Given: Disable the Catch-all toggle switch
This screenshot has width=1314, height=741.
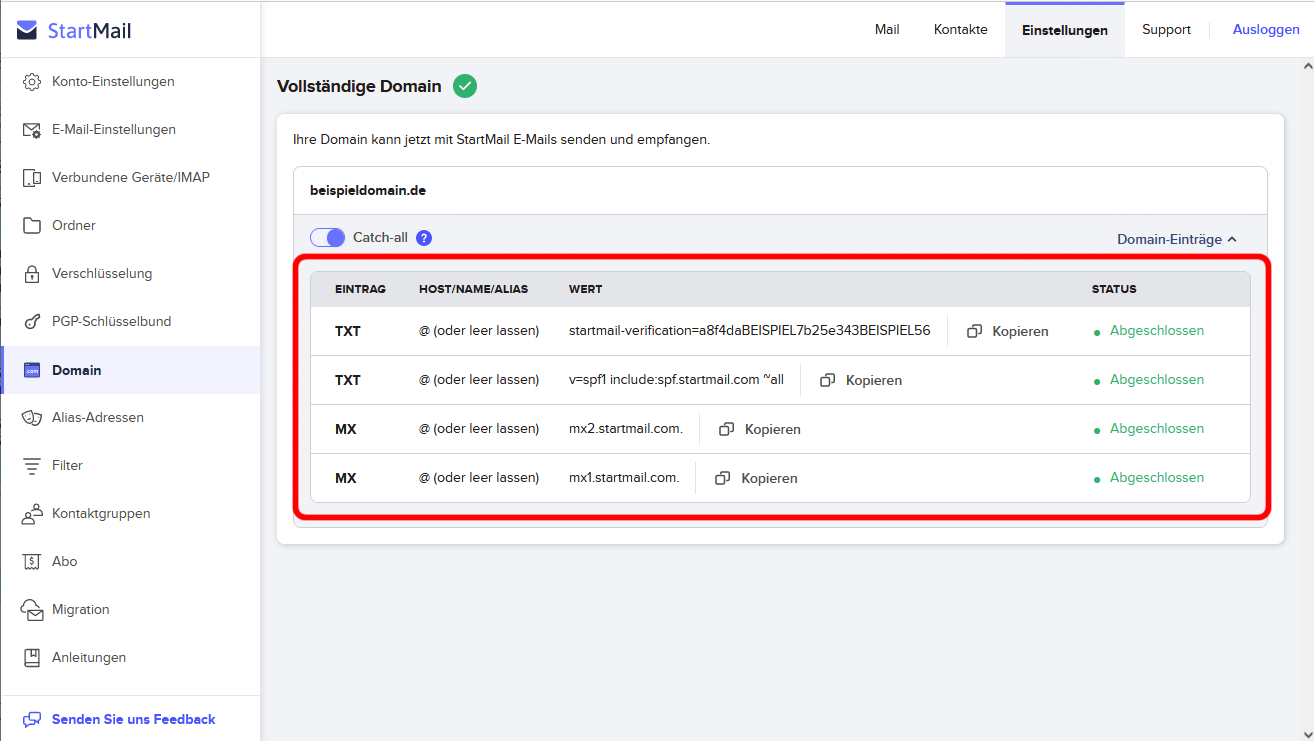Looking at the screenshot, I should (x=327, y=238).
